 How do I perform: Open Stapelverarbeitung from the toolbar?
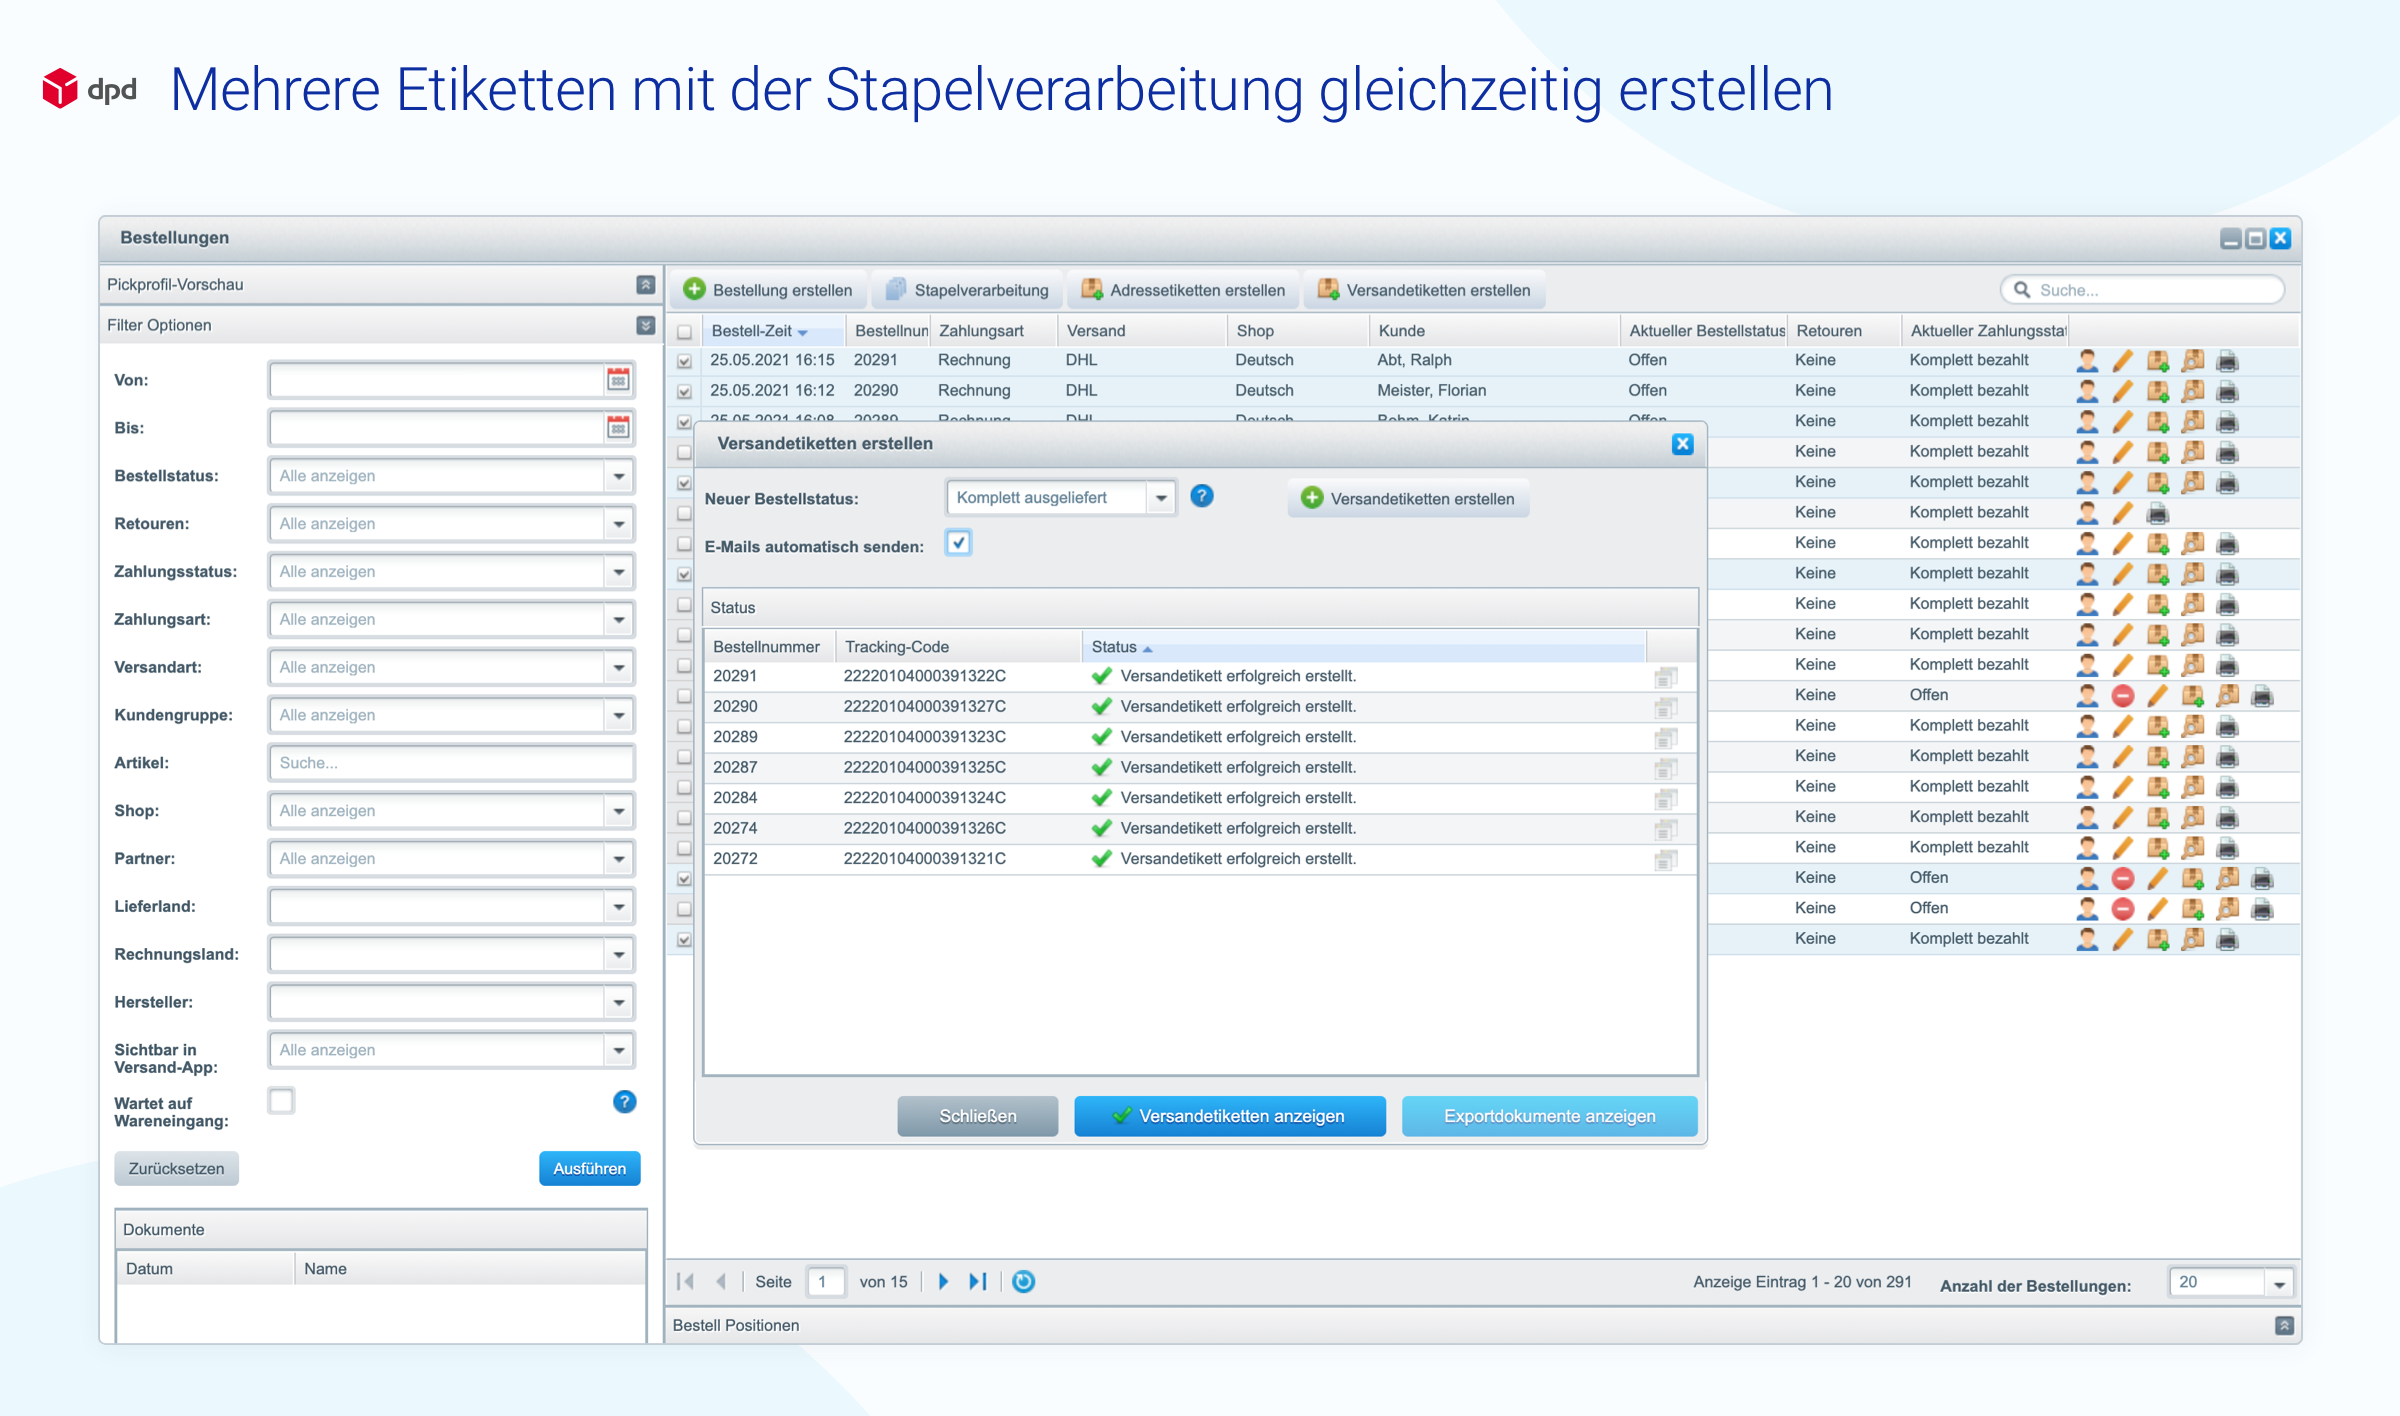point(967,290)
